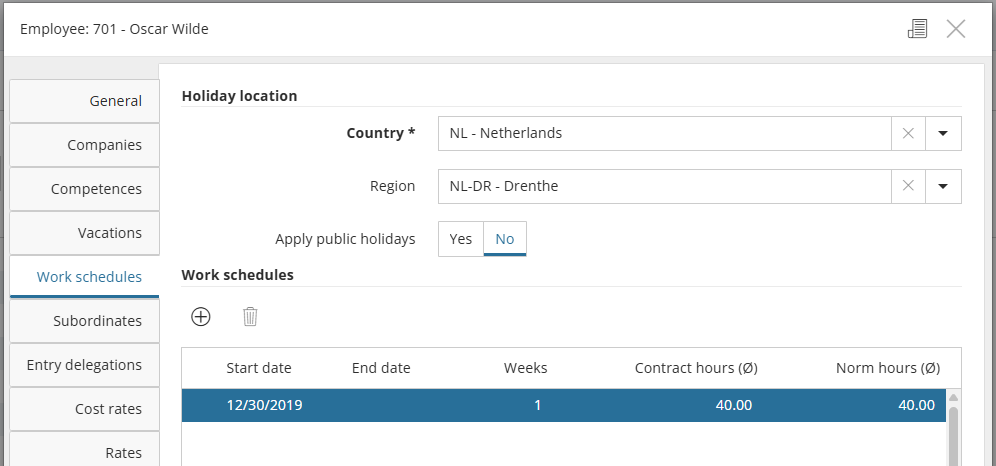Set Apply public holidays to No
Image resolution: width=996 pixels, height=466 pixels.
(x=505, y=239)
